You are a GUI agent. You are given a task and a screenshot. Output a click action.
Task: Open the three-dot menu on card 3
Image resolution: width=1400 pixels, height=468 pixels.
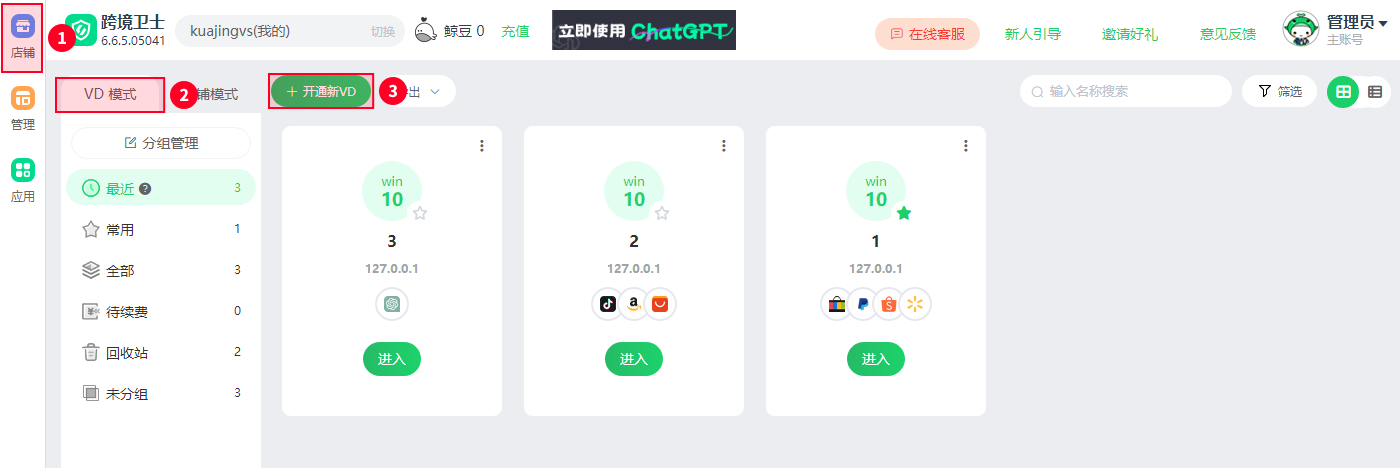pyautogui.click(x=482, y=146)
